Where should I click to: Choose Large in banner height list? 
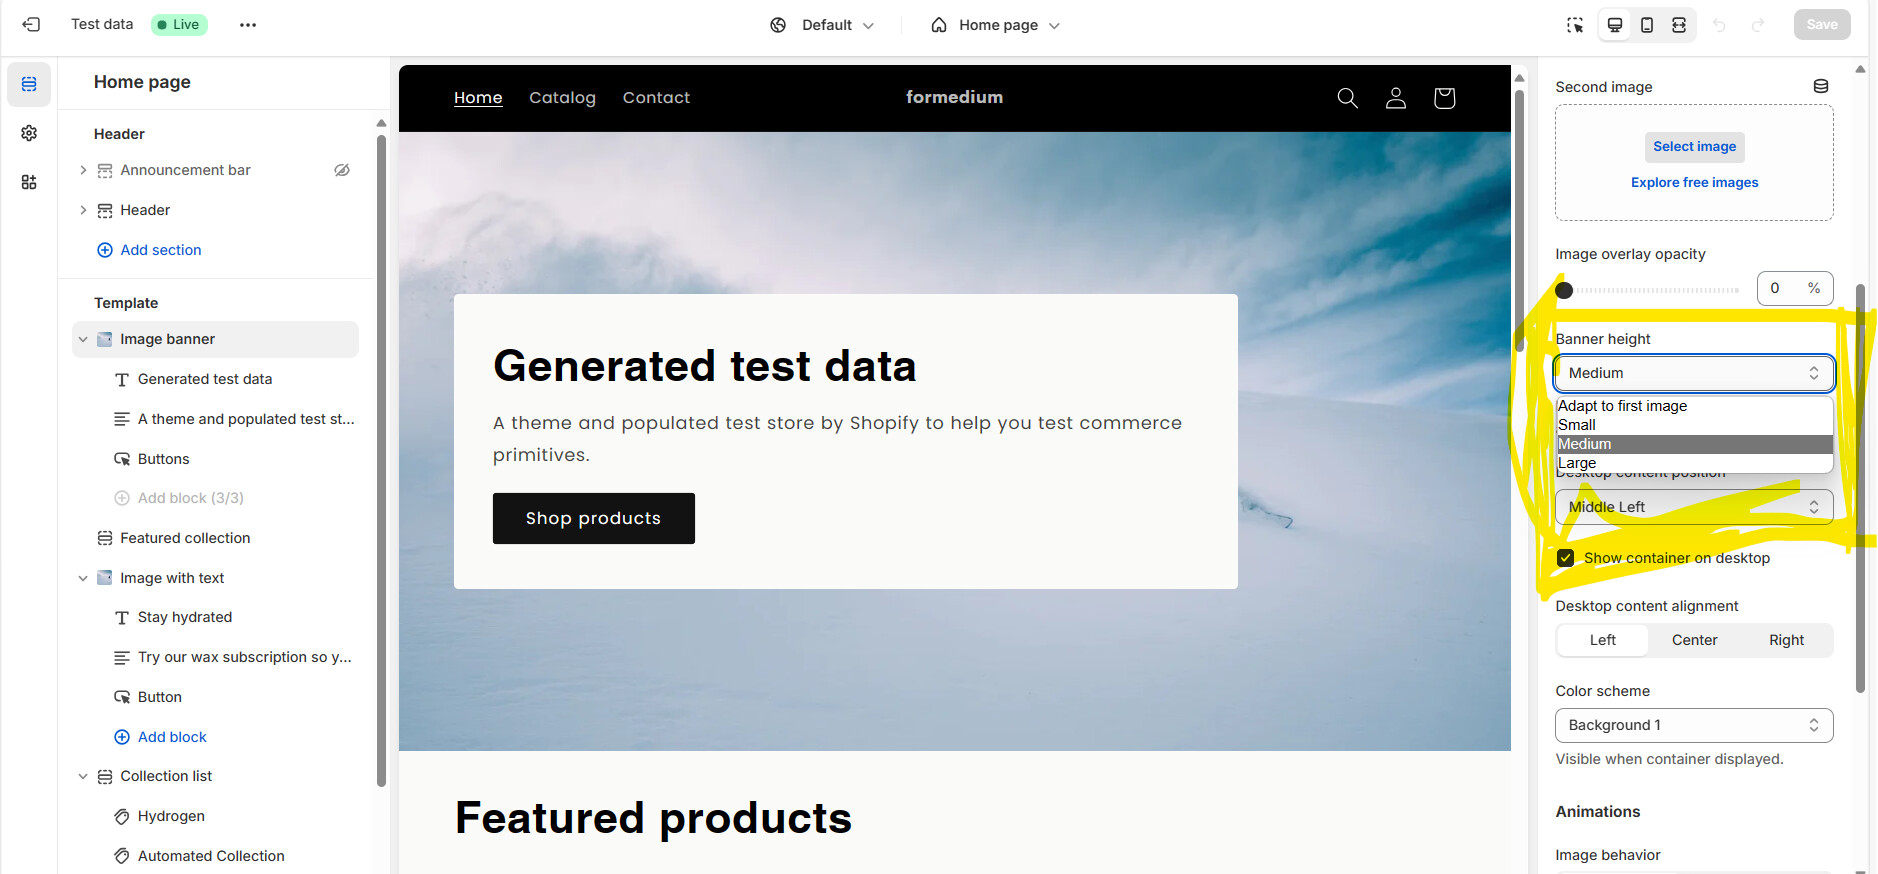pos(1577,463)
